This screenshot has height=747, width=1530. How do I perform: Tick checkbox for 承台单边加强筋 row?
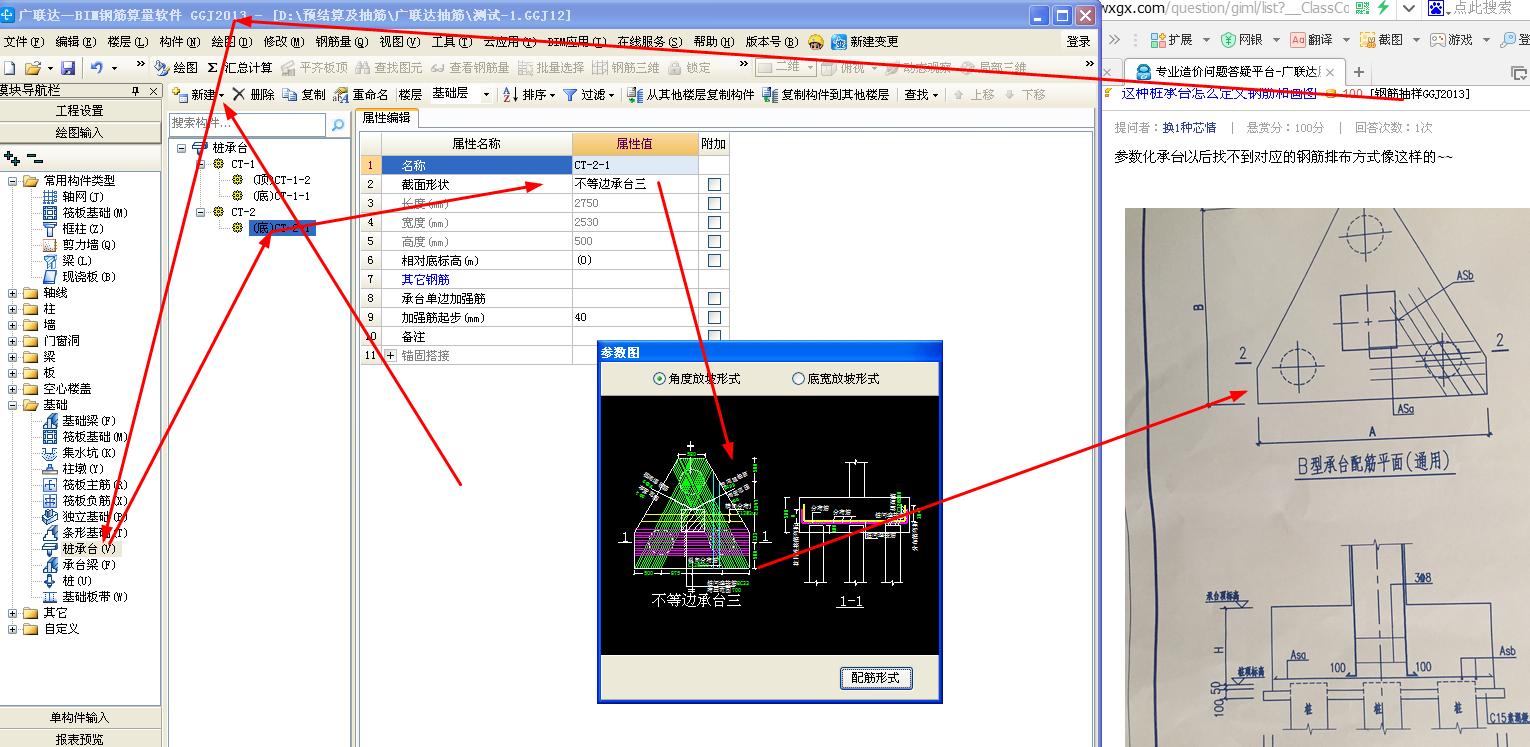coord(714,299)
